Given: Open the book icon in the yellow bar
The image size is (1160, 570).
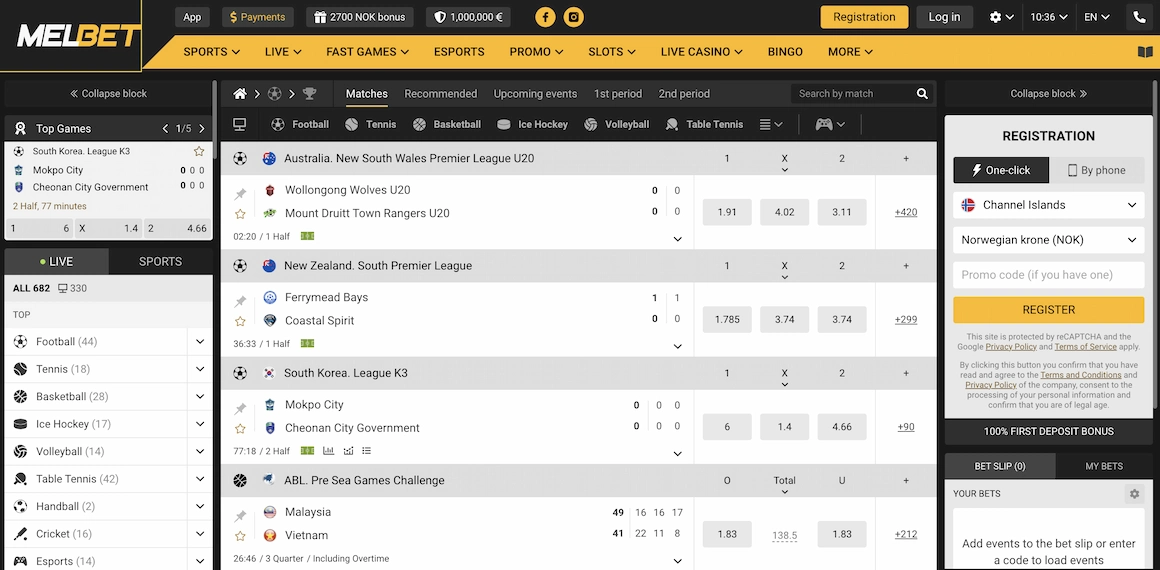Looking at the screenshot, I should point(1144,52).
